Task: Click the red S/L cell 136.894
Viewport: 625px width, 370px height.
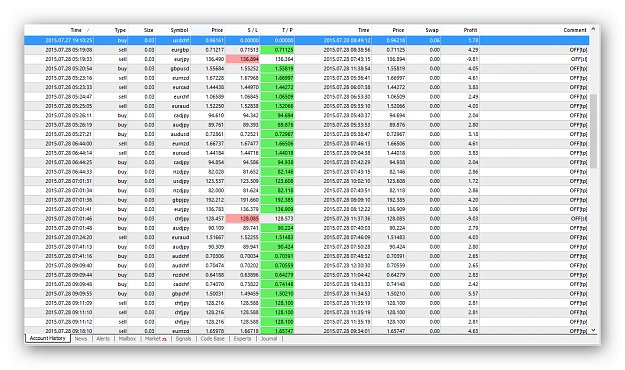Action: [243, 59]
